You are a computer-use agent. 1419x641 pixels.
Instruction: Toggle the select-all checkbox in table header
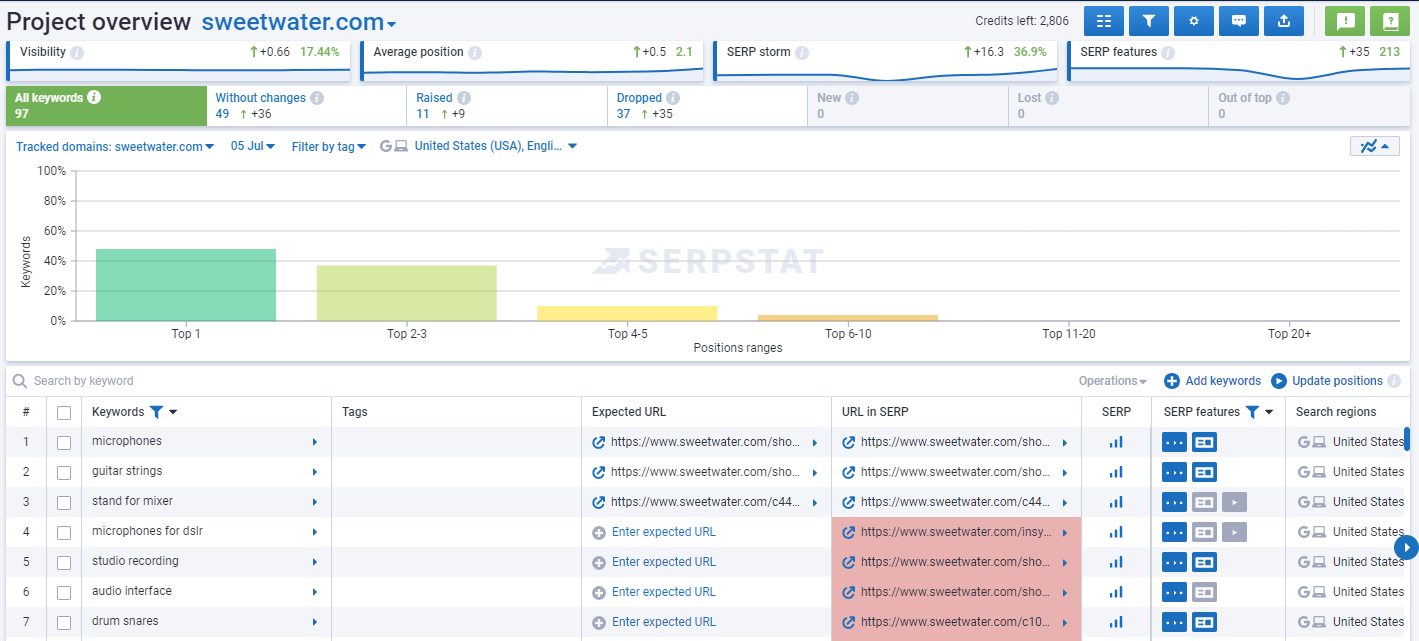[x=64, y=412]
